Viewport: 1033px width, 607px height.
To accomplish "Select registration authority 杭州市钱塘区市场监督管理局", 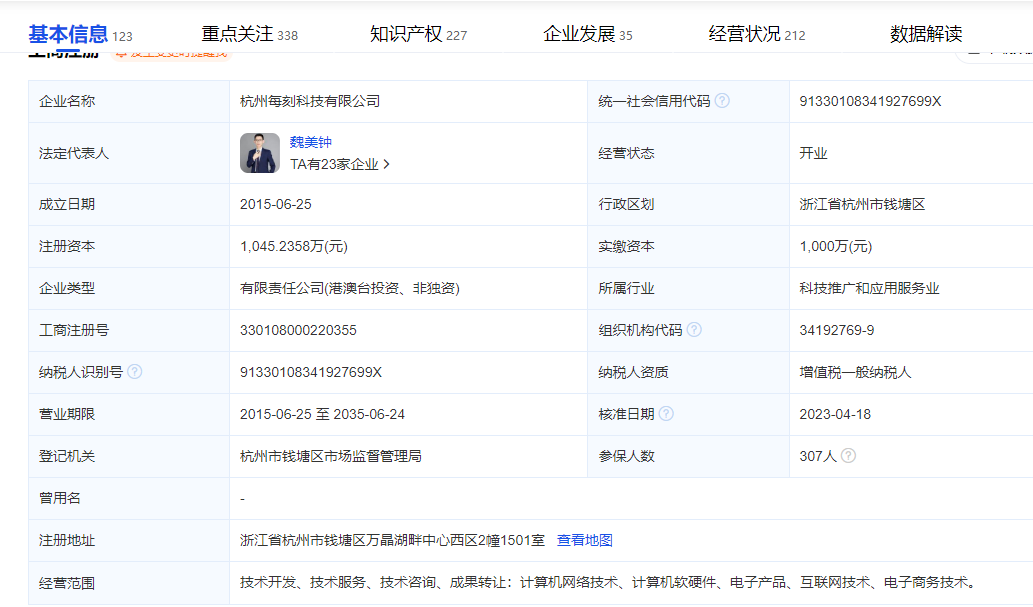I will click(x=331, y=456).
